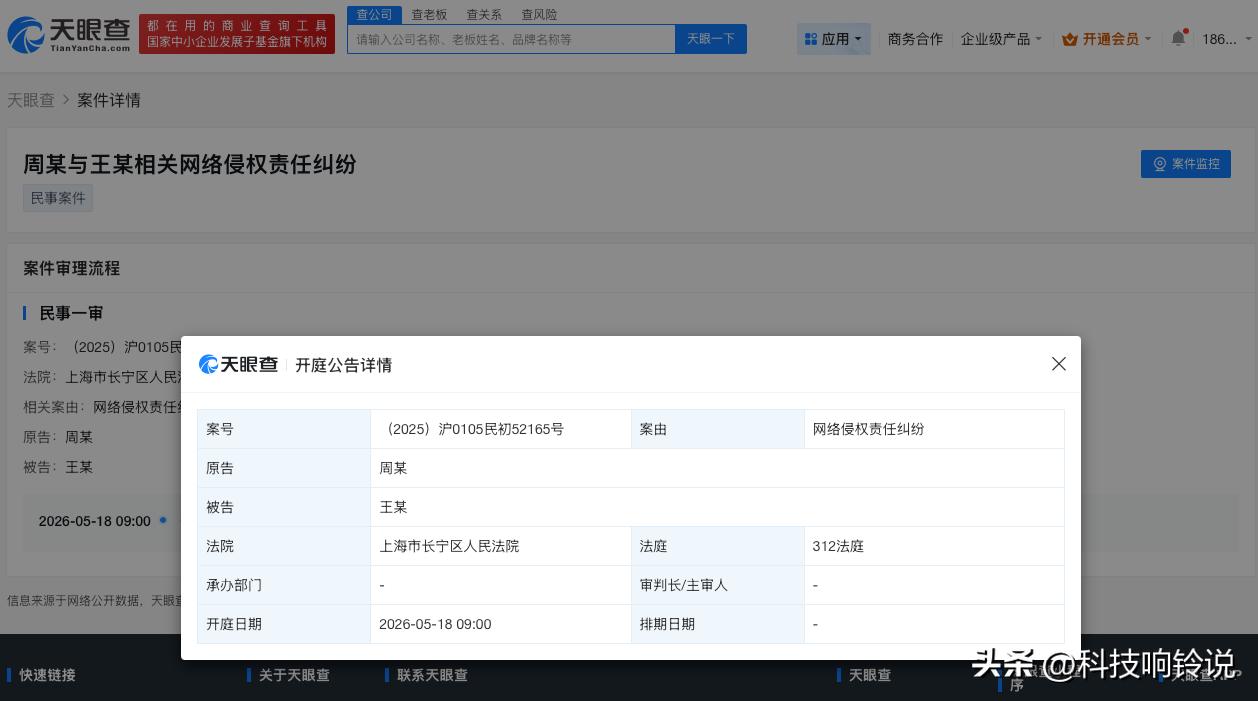1258x701 pixels.
Task: Open the 关于天眼查 footer link
Action: click(x=294, y=675)
